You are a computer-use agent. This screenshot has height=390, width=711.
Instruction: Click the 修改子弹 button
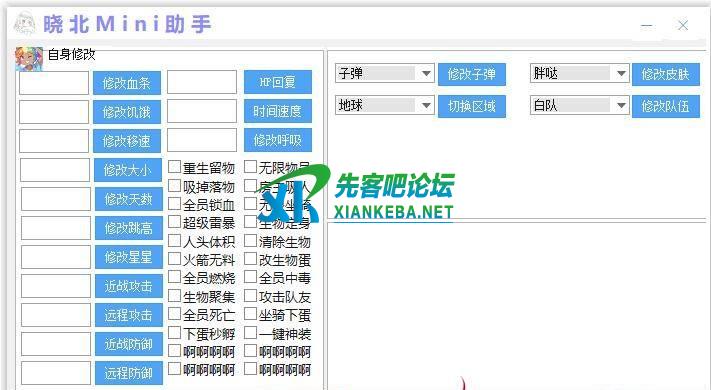(x=472, y=74)
